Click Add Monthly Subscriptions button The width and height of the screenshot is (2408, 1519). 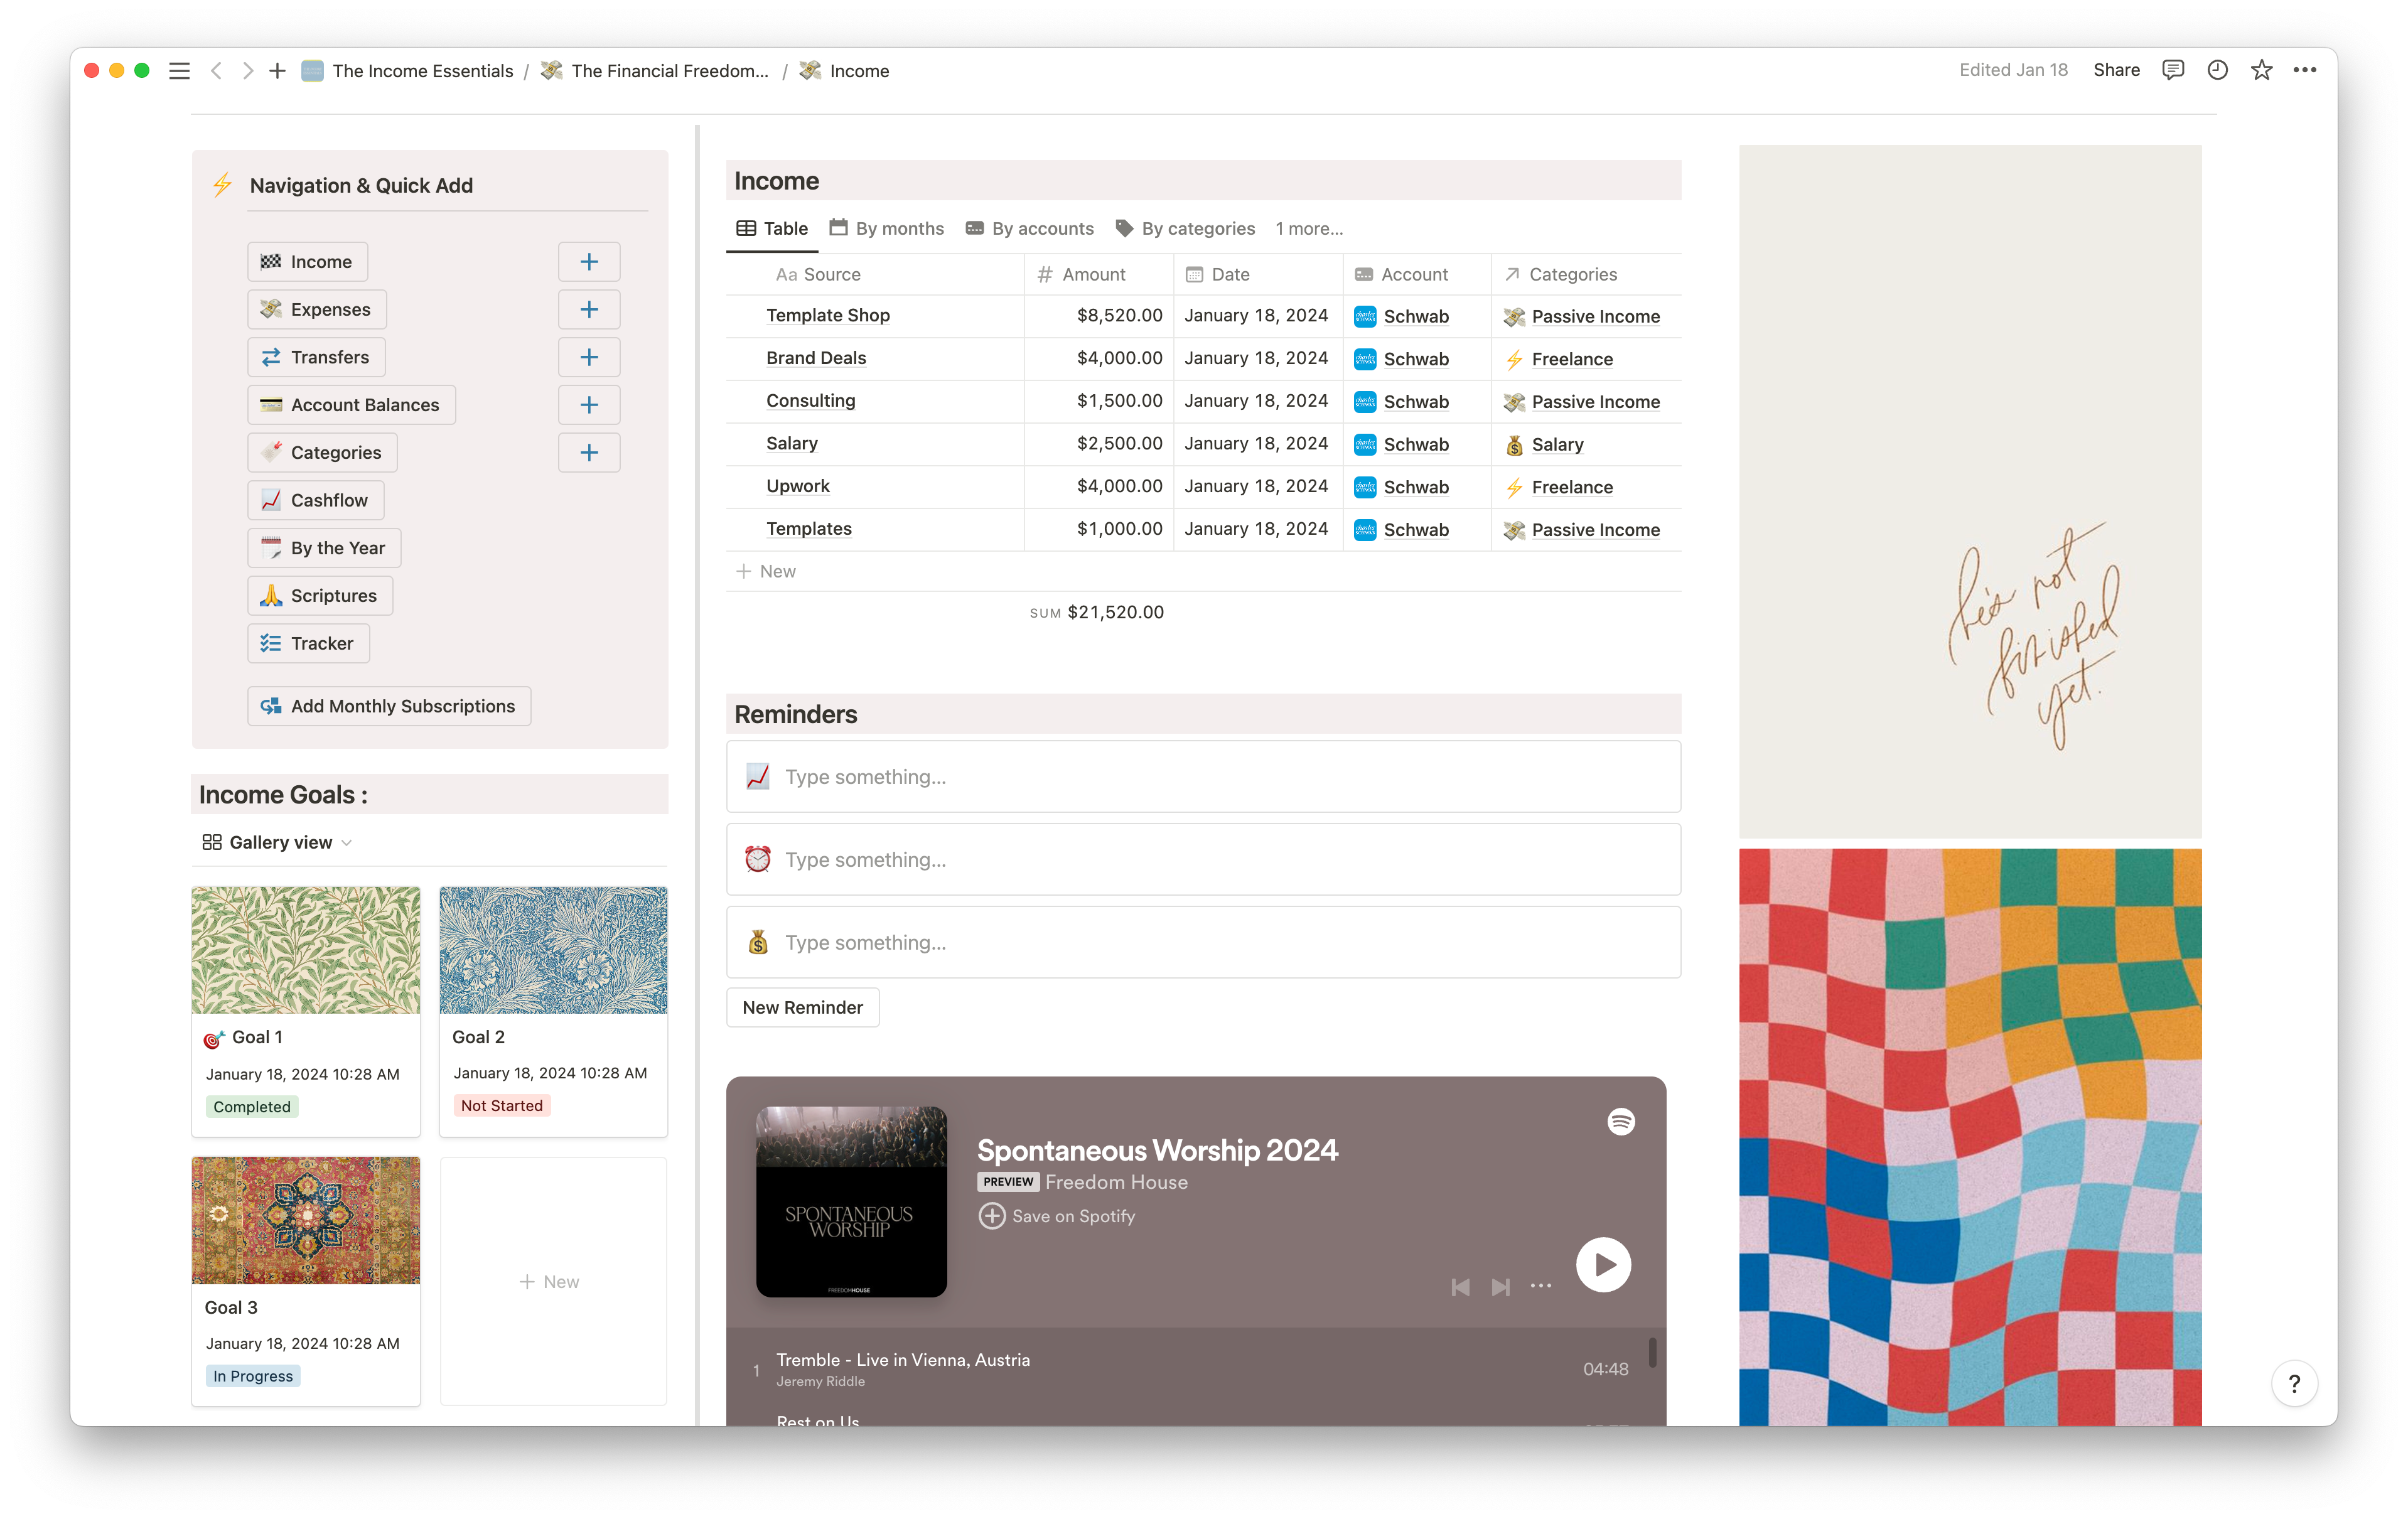[x=389, y=707]
